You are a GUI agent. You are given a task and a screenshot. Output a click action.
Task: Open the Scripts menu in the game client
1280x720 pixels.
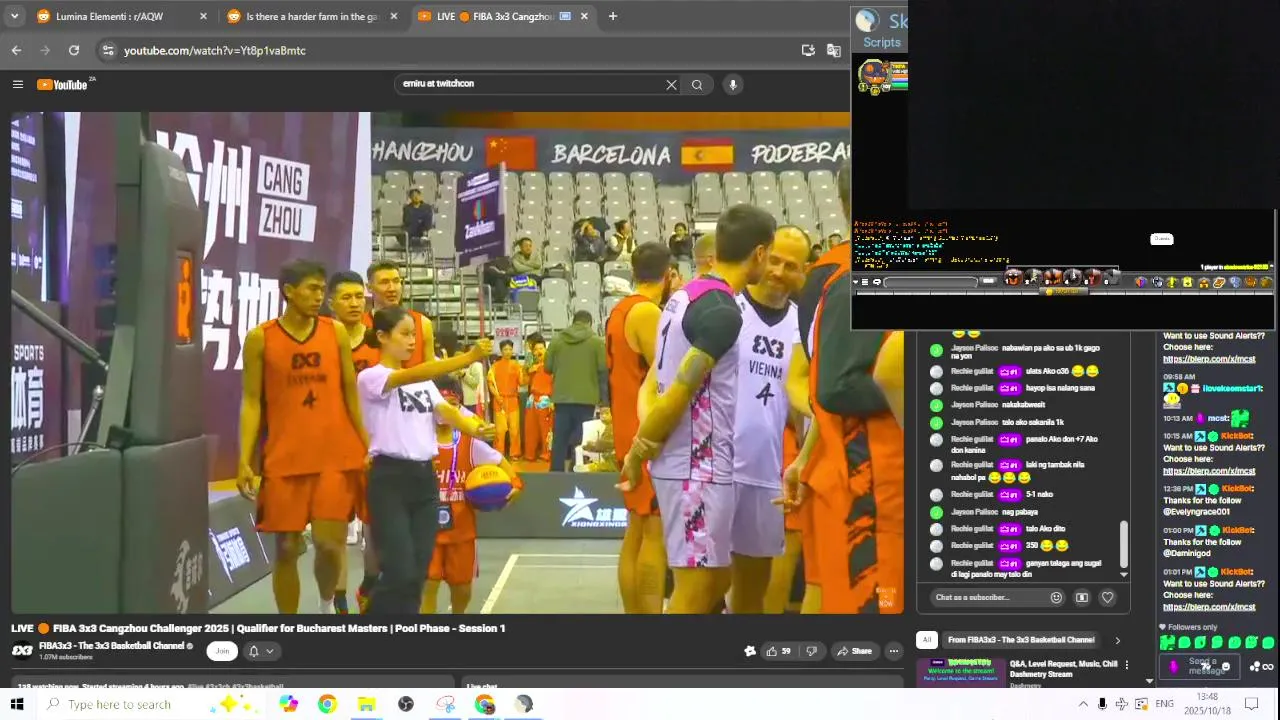pyautogui.click(x=882, y=42)
